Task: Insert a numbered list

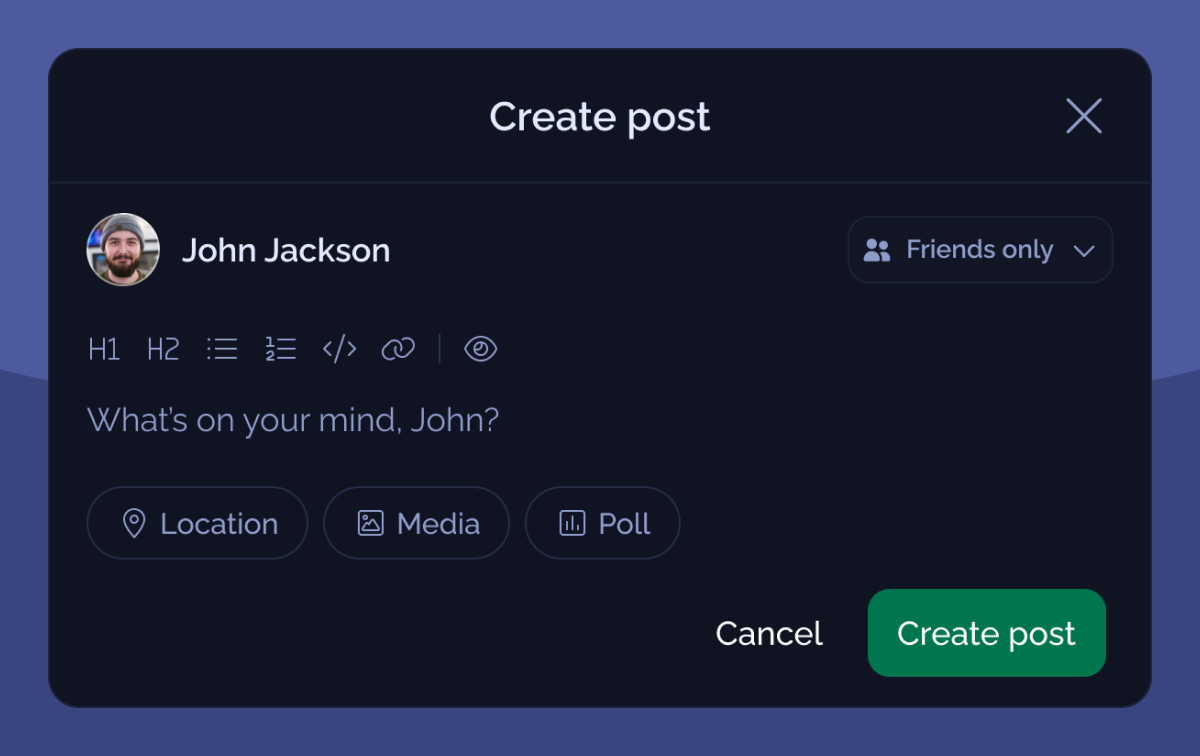Action: [x=281, y=349]
